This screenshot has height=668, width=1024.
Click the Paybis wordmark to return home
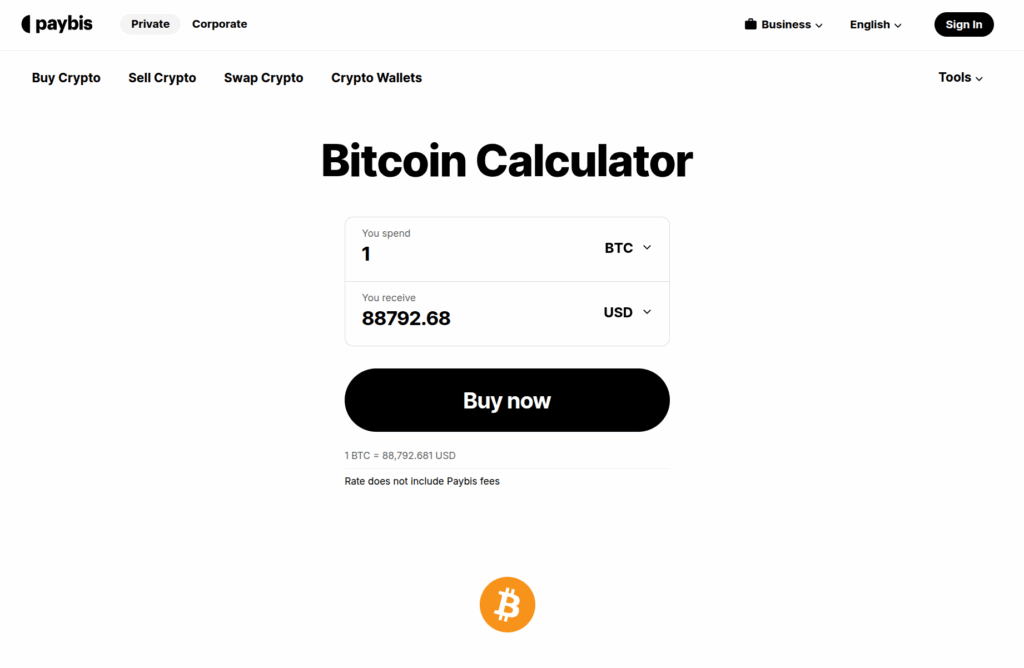[x=65, y=23]
